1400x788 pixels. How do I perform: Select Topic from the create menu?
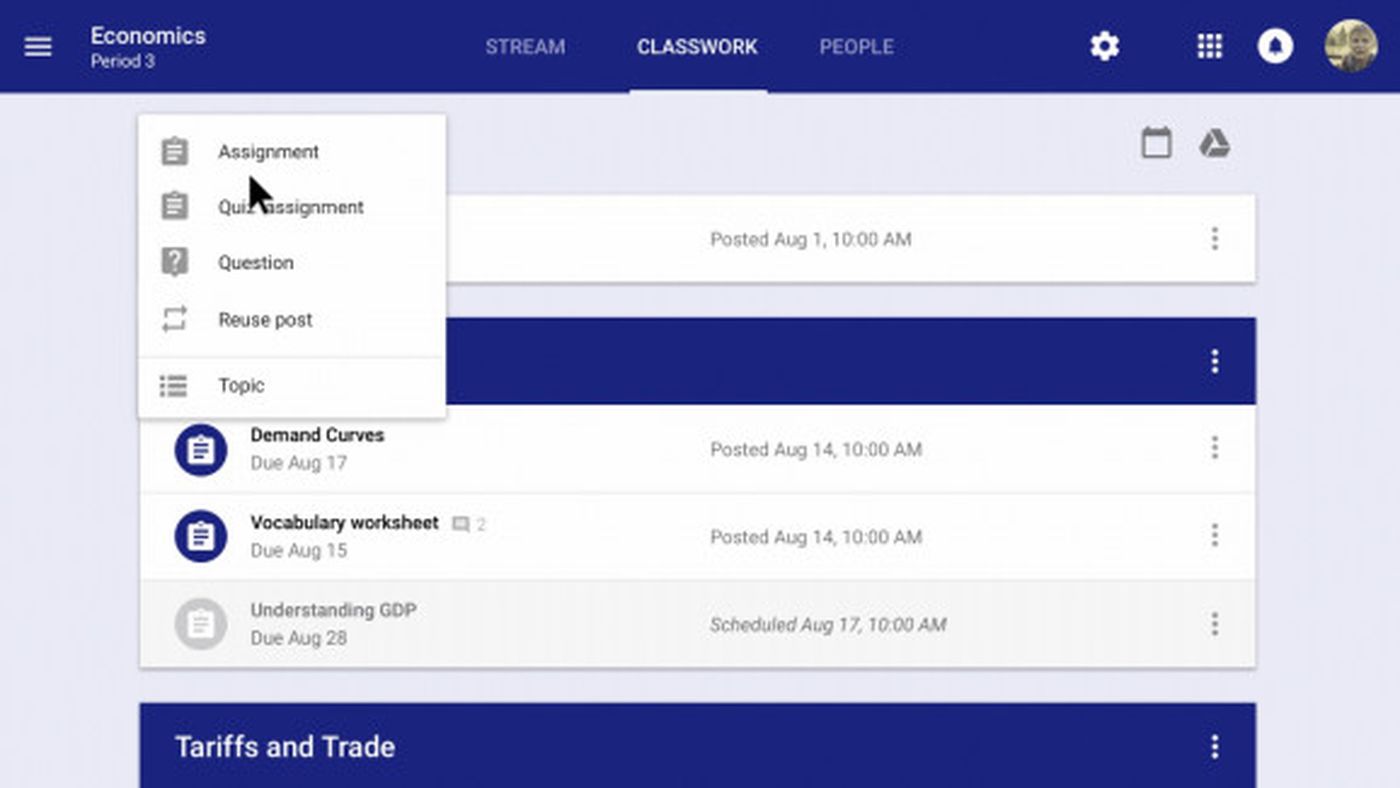tap(241, 385)
